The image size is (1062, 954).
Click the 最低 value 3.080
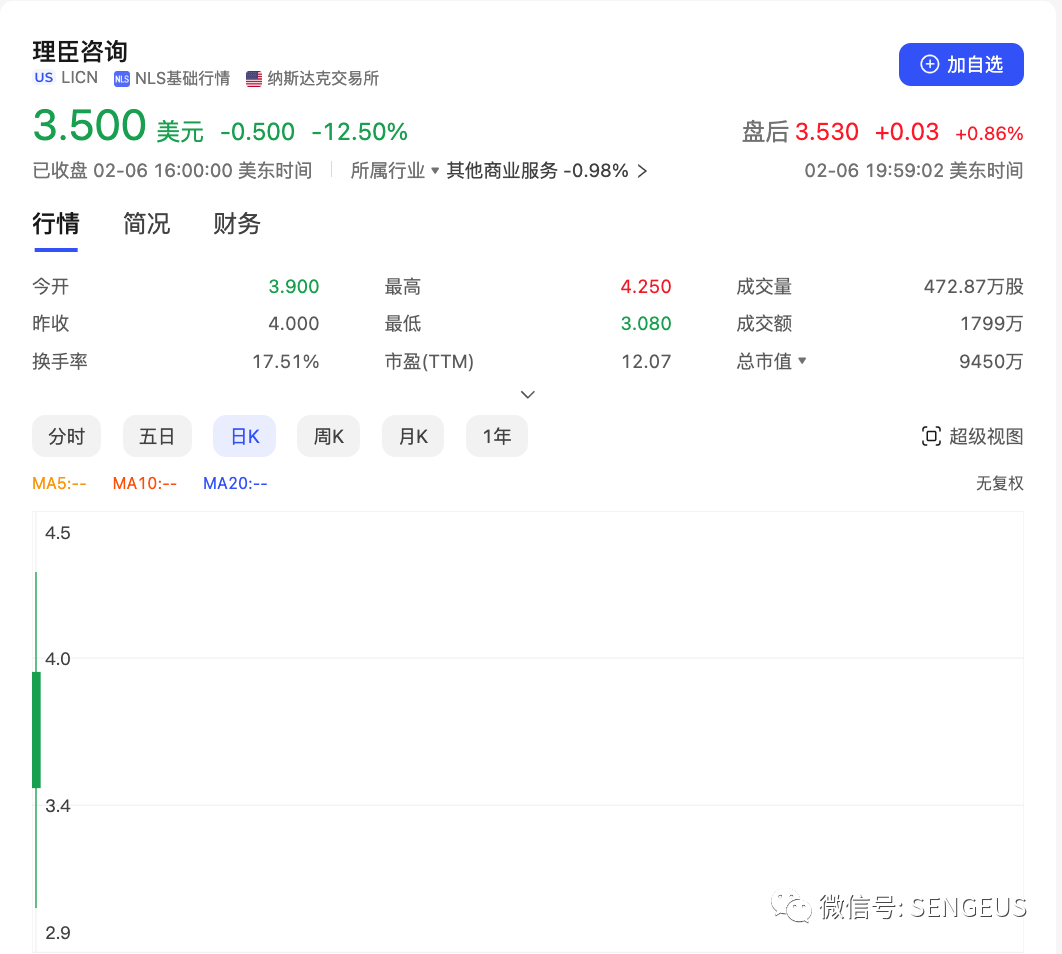tap(645, 324)
